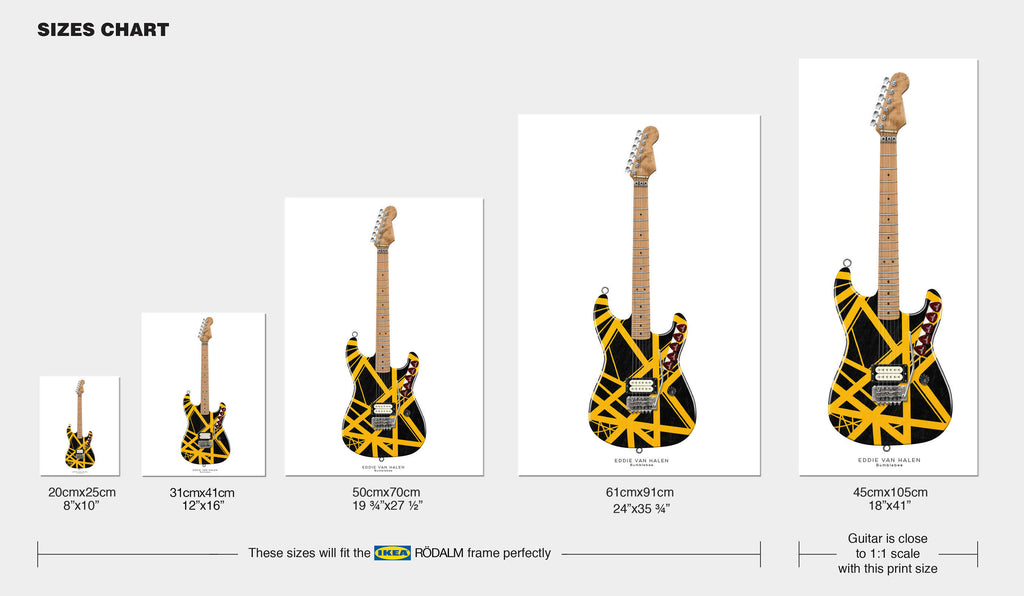Screen dimensions: 1024x596
Task: Click the 'Guitar is close to 1:1 scale' note
Action: click(x=888, y=554)
